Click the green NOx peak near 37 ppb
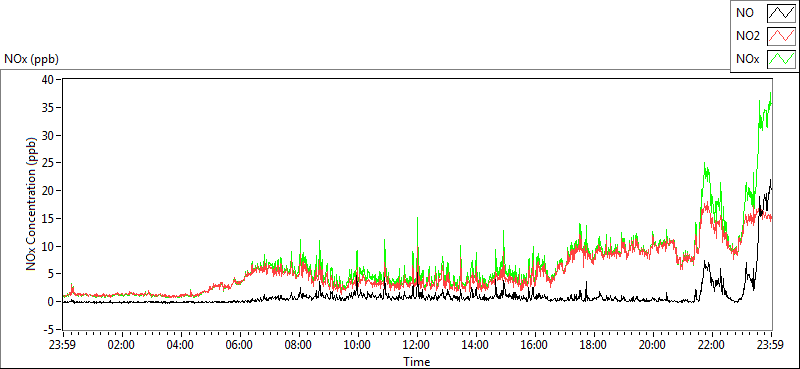Image resolution: width=800 pixels, height=369 pixels. (x=770, y=94)
